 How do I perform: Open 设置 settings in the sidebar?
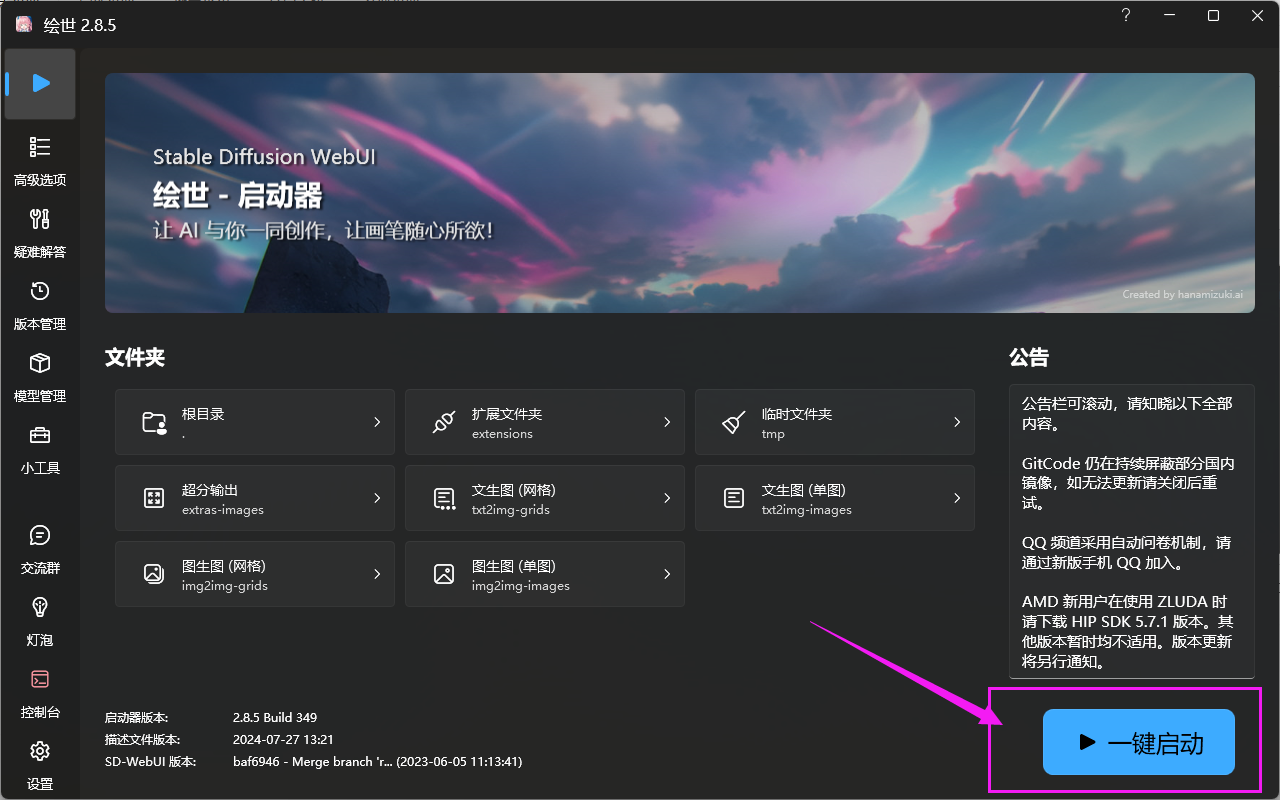(40, 764)
